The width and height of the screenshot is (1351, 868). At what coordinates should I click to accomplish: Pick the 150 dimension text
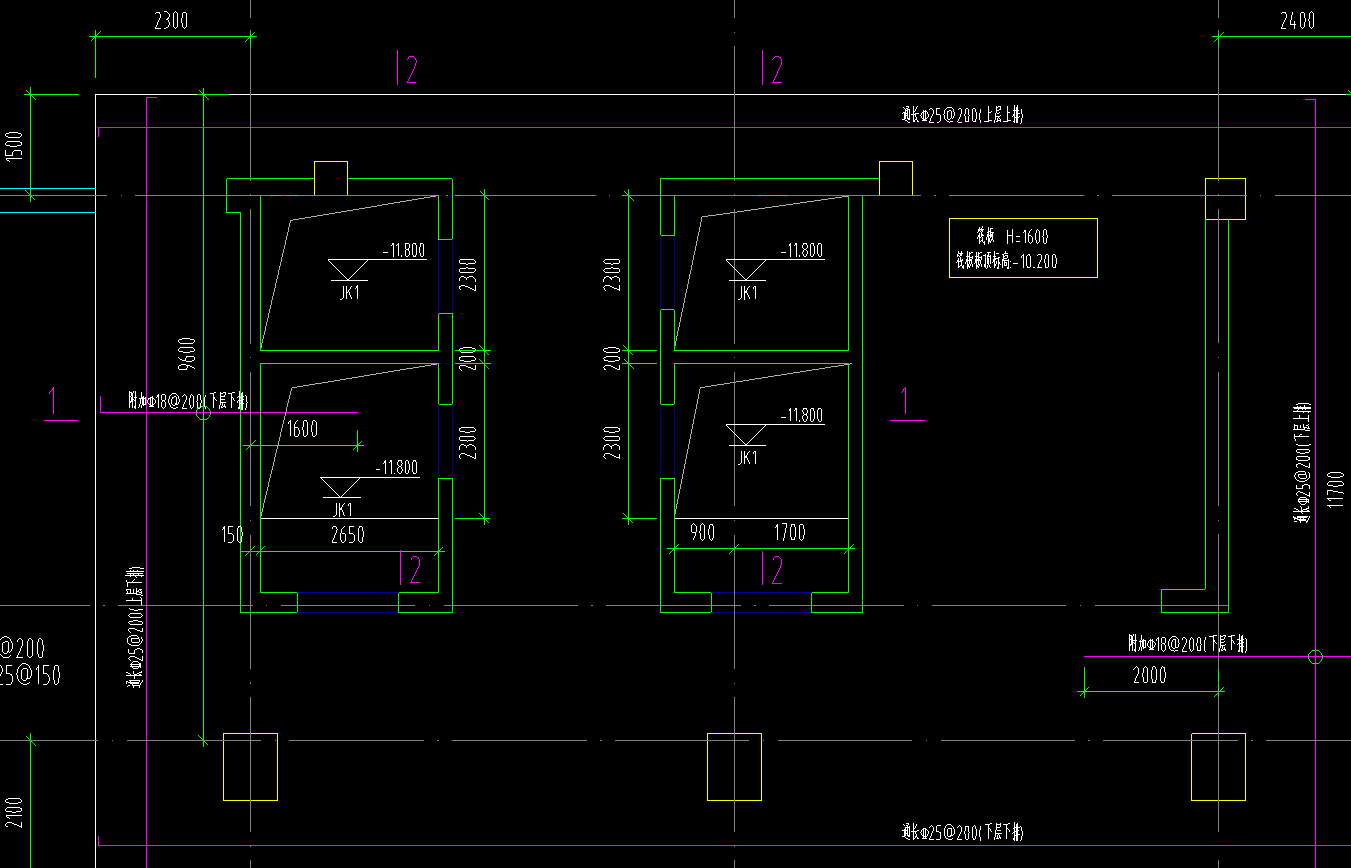point(233,535)
